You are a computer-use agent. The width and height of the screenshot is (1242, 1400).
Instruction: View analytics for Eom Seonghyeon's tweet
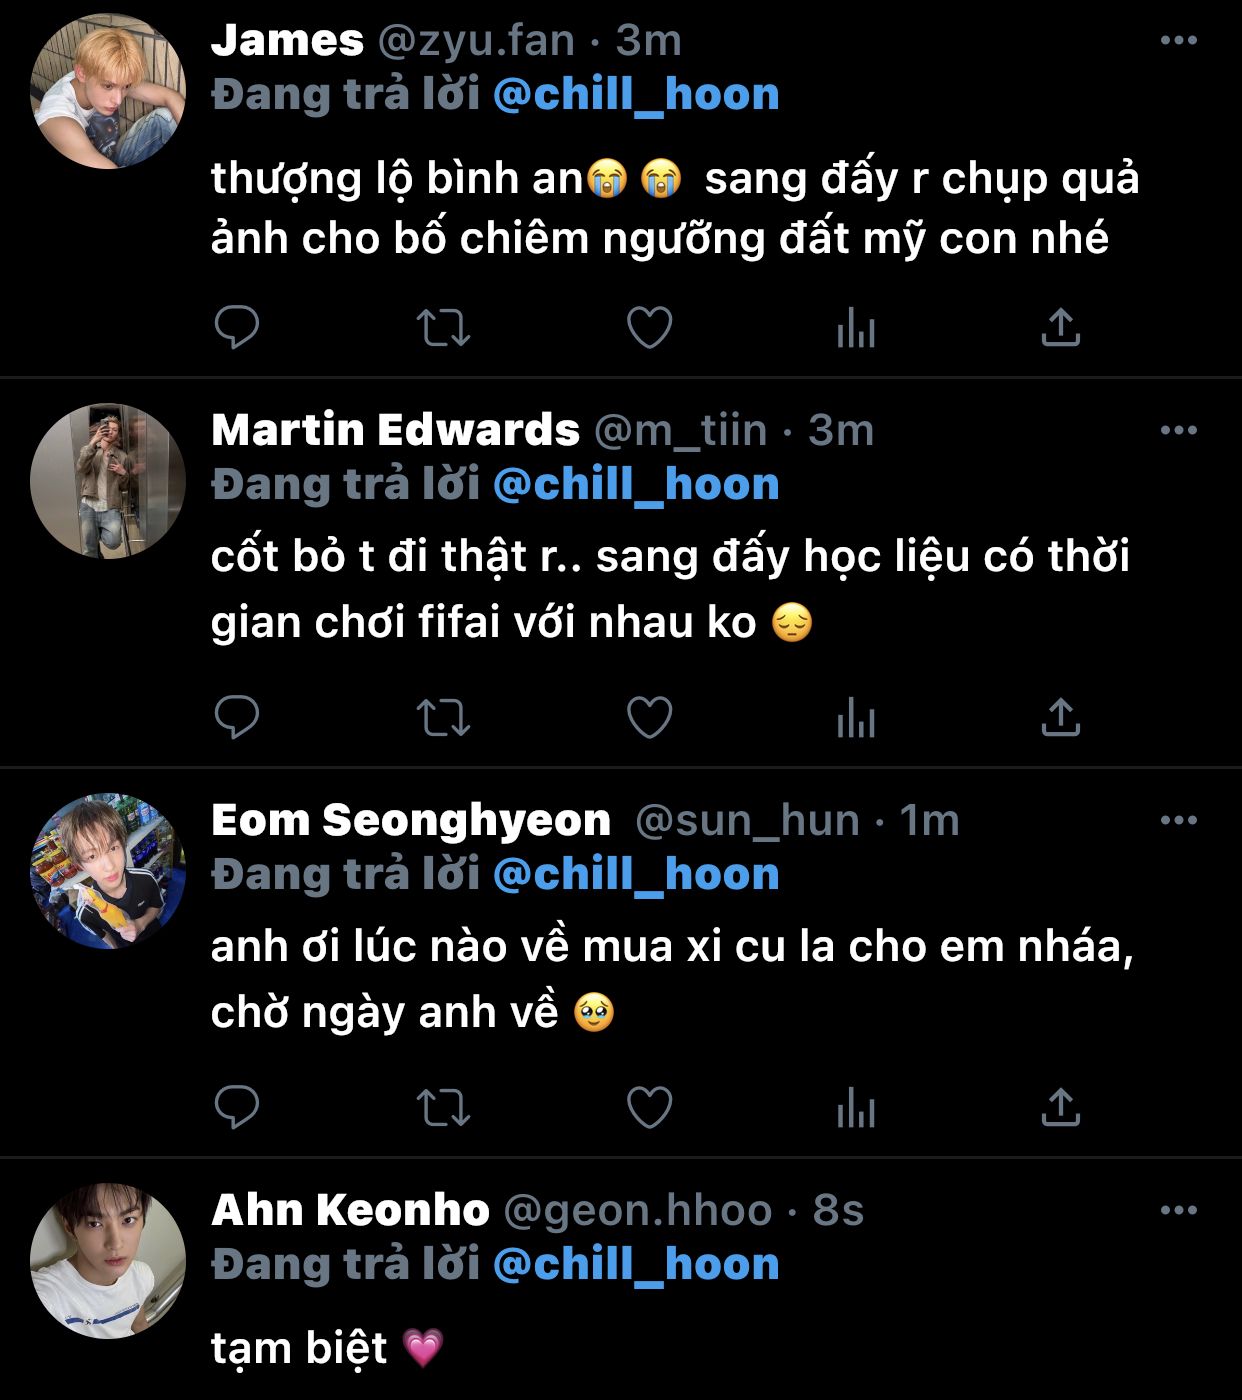click(856, 1107)
